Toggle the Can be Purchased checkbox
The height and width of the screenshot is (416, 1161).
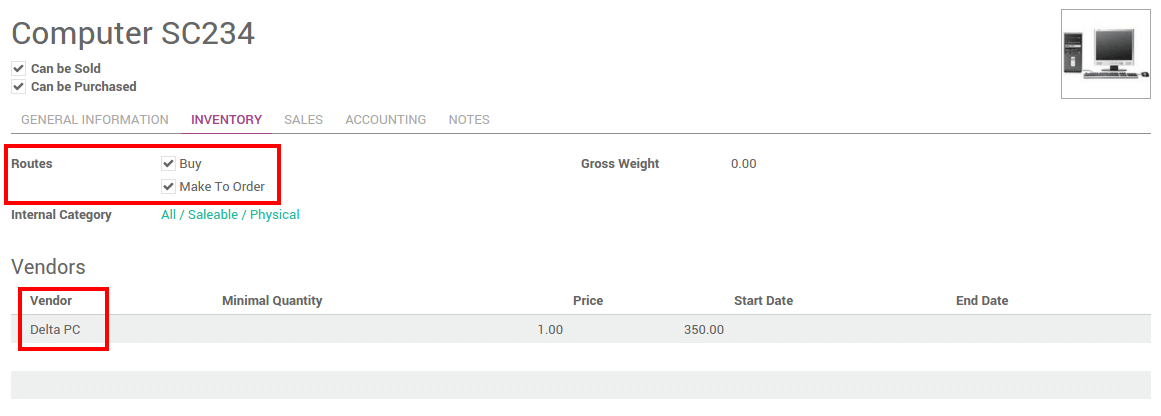[x=18, y=87]
